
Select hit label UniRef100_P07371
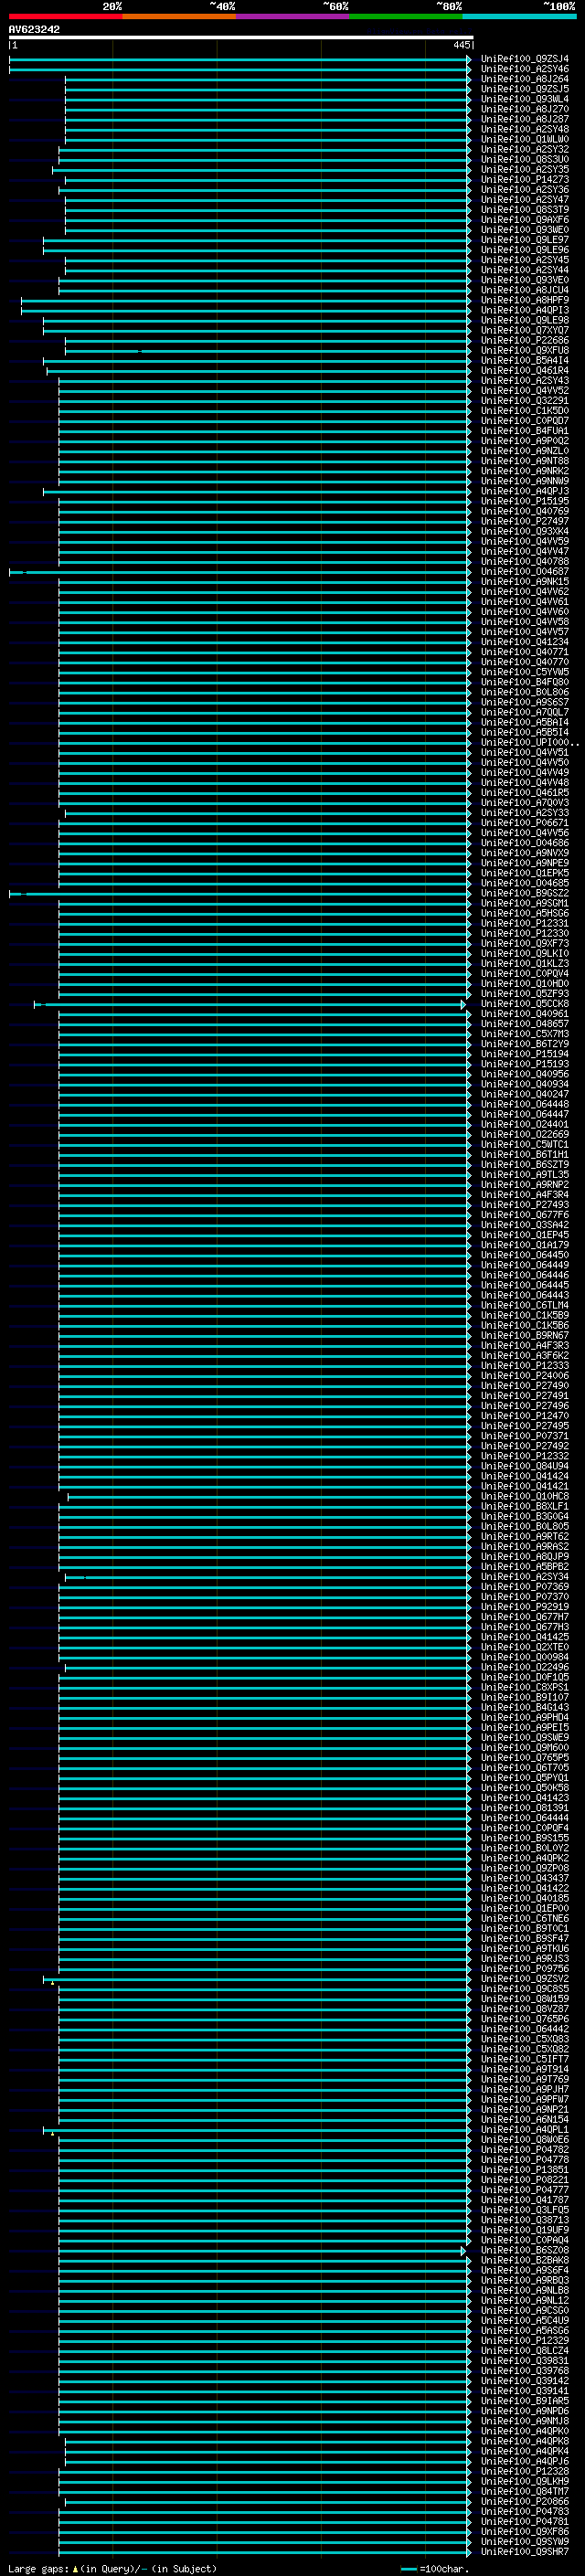[x=525, y=1436]
